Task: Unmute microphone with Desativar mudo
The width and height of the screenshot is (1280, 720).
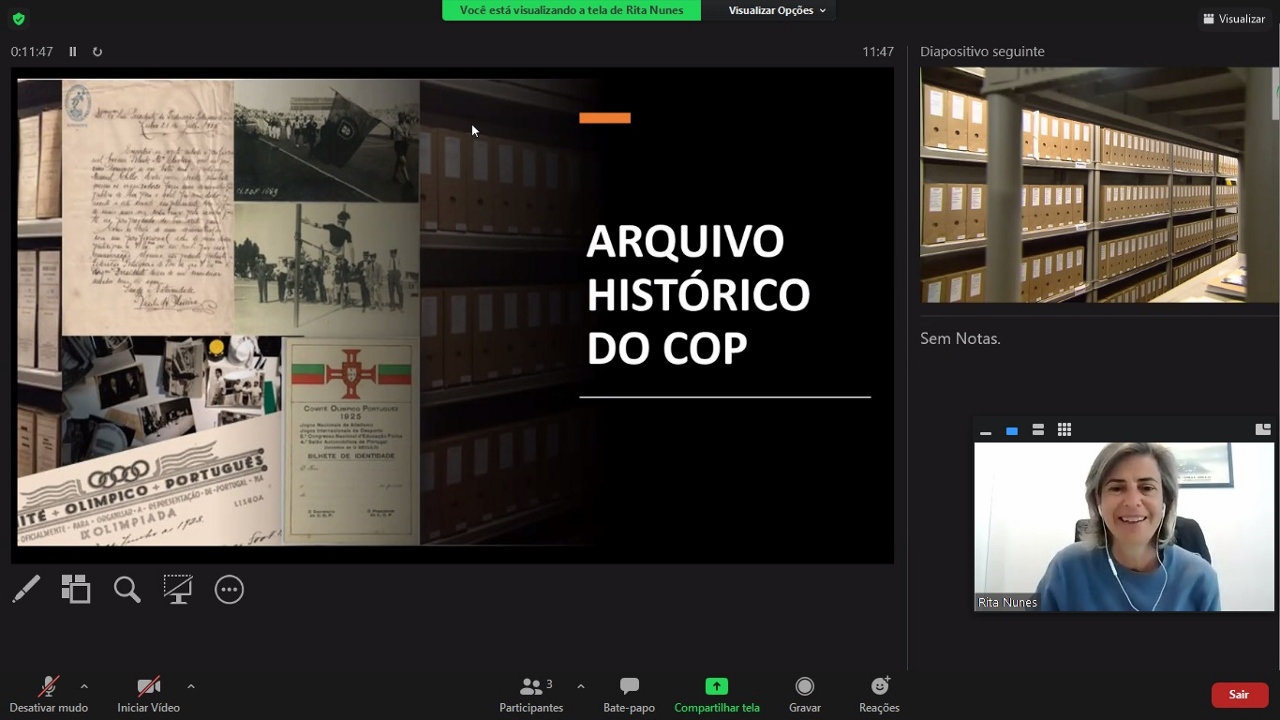Action: (49, 694)
